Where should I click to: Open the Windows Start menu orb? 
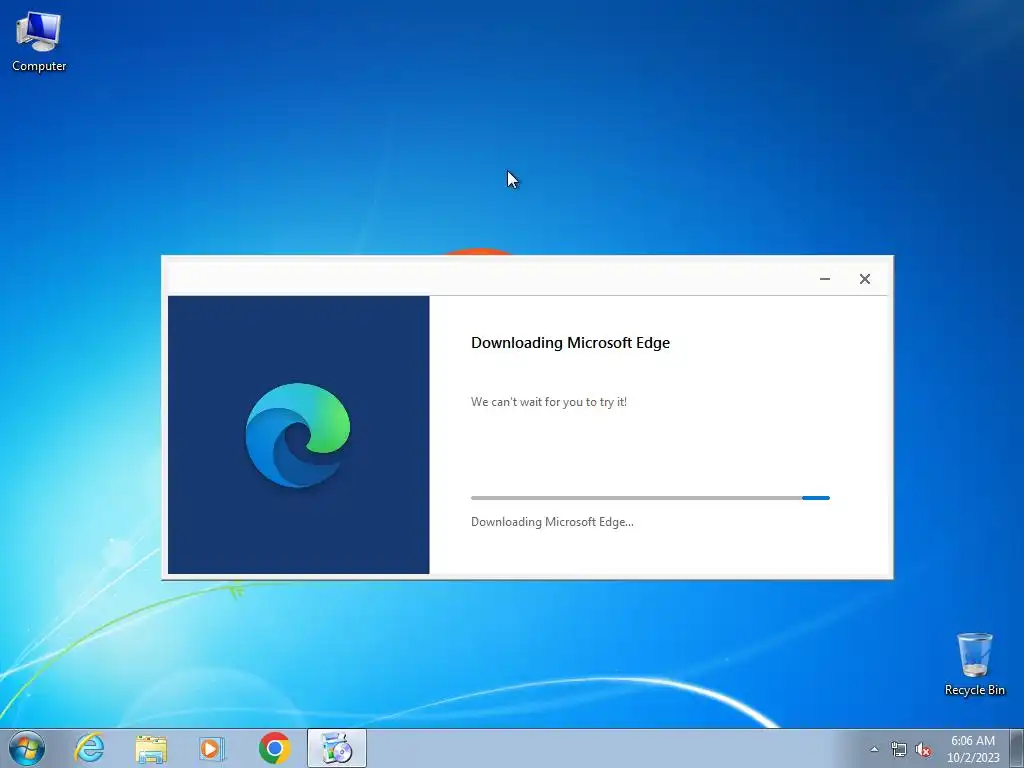tap(27, 748)
